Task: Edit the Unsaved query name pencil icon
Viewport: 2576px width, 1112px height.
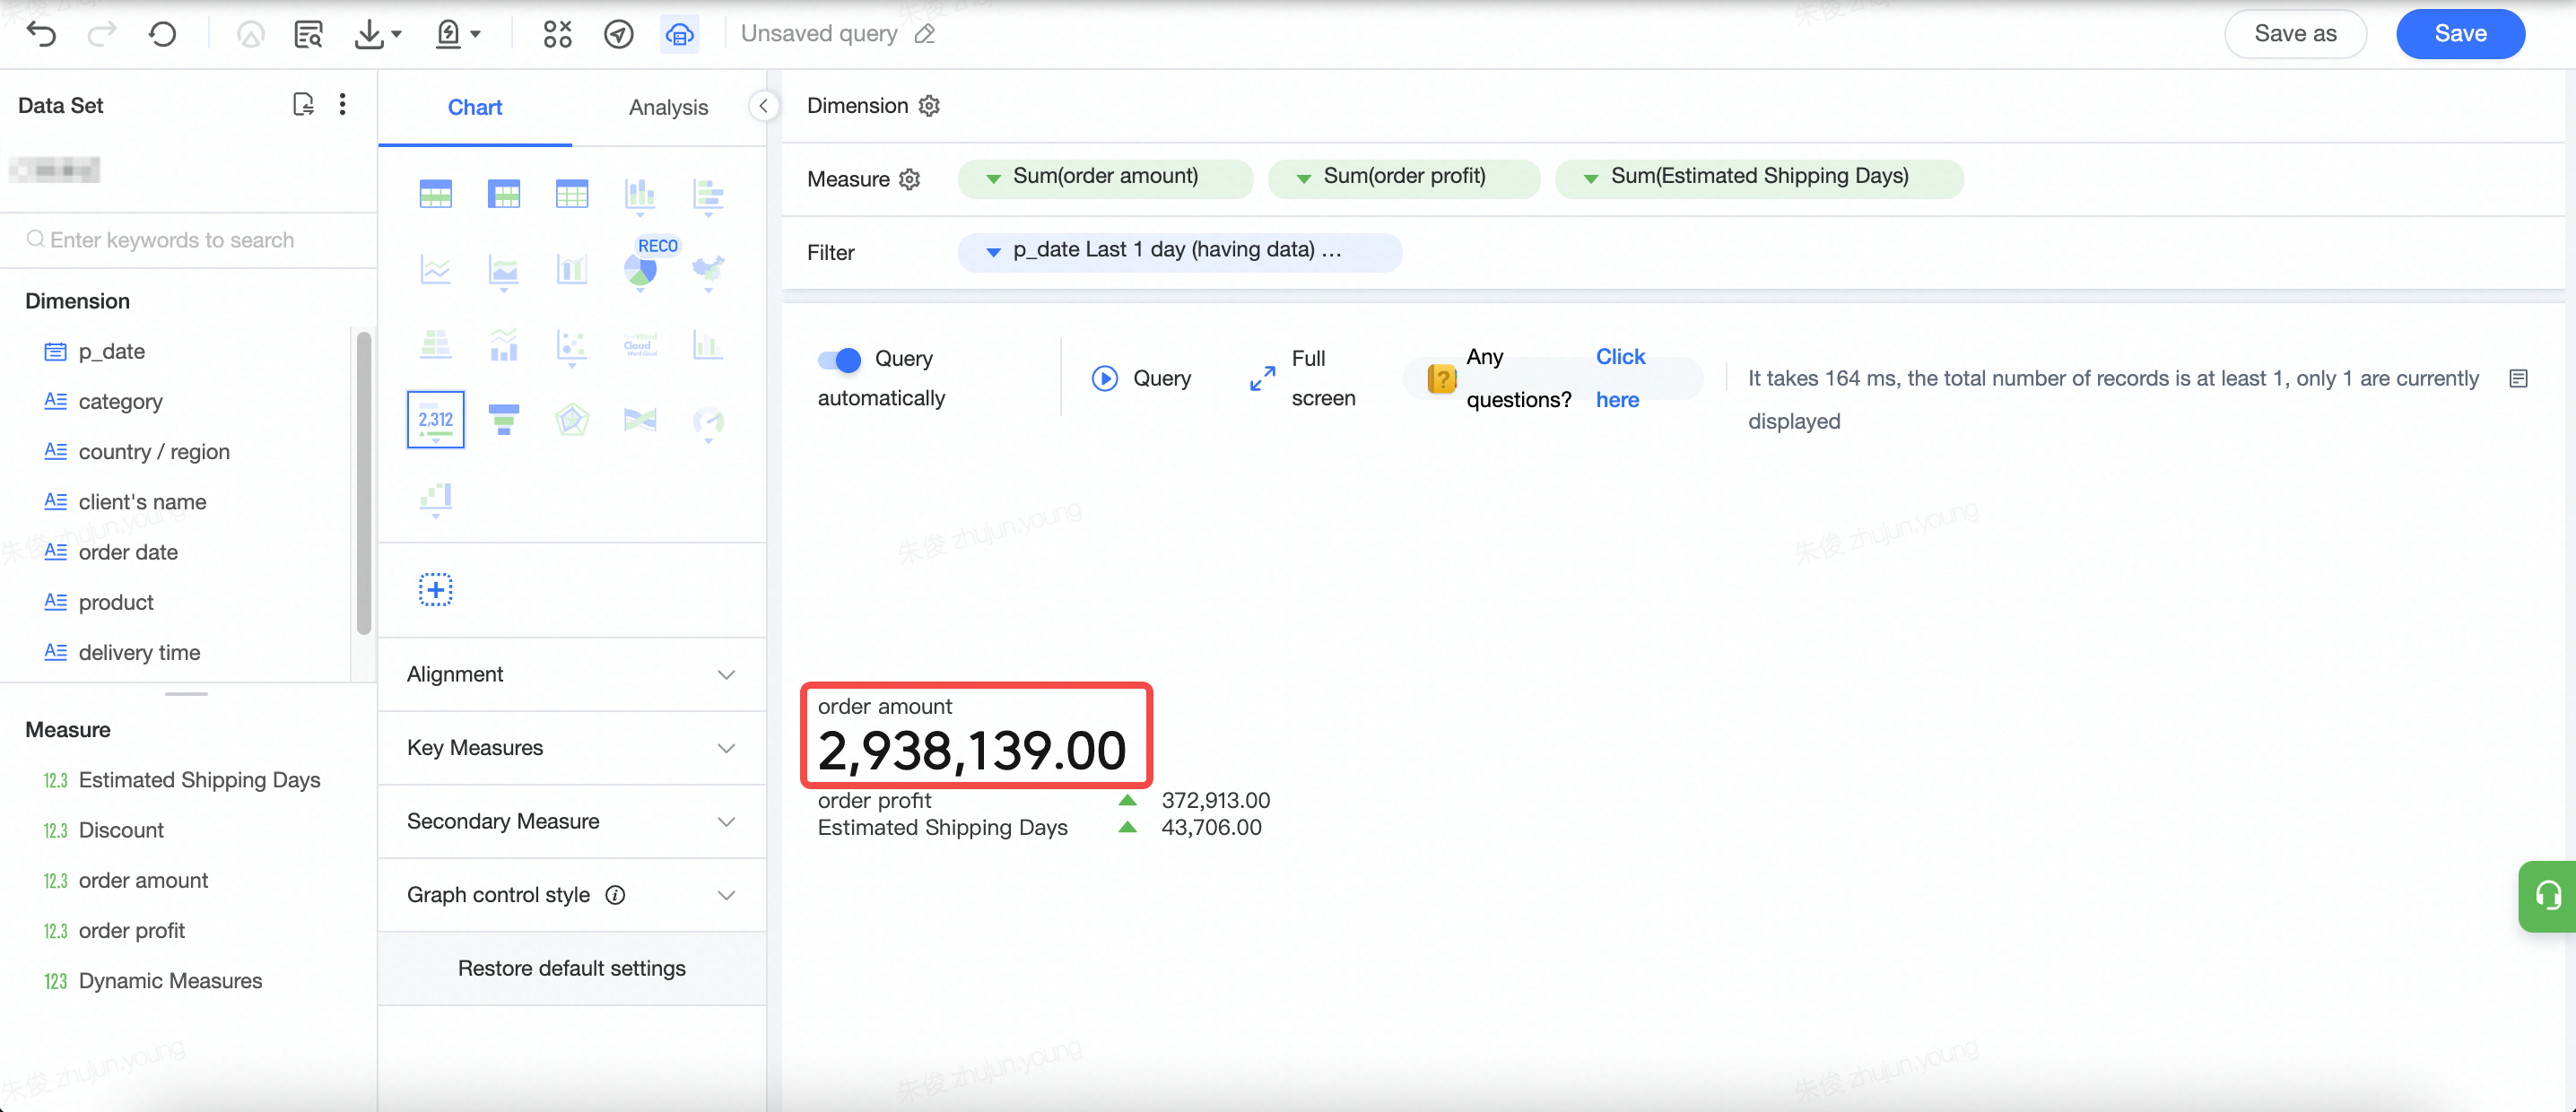Action: coord(925,34)
